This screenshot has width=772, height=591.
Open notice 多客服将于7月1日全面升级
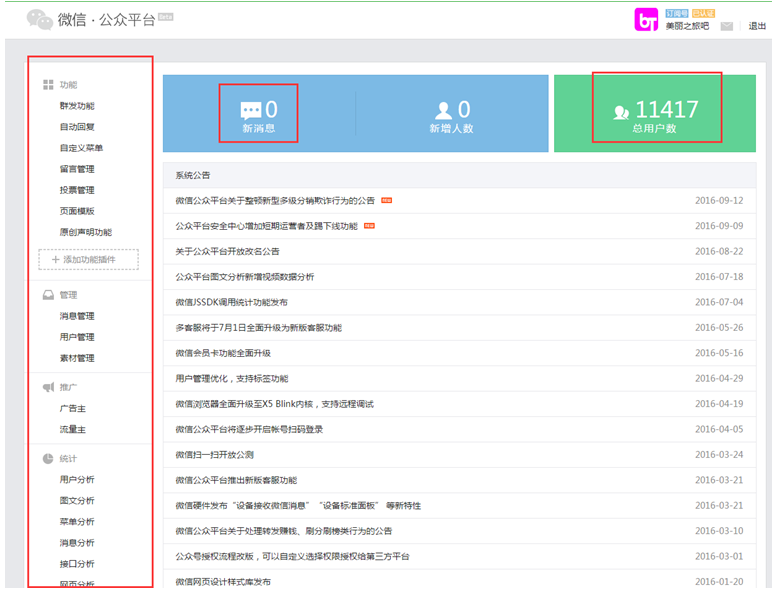click(258, 328)
